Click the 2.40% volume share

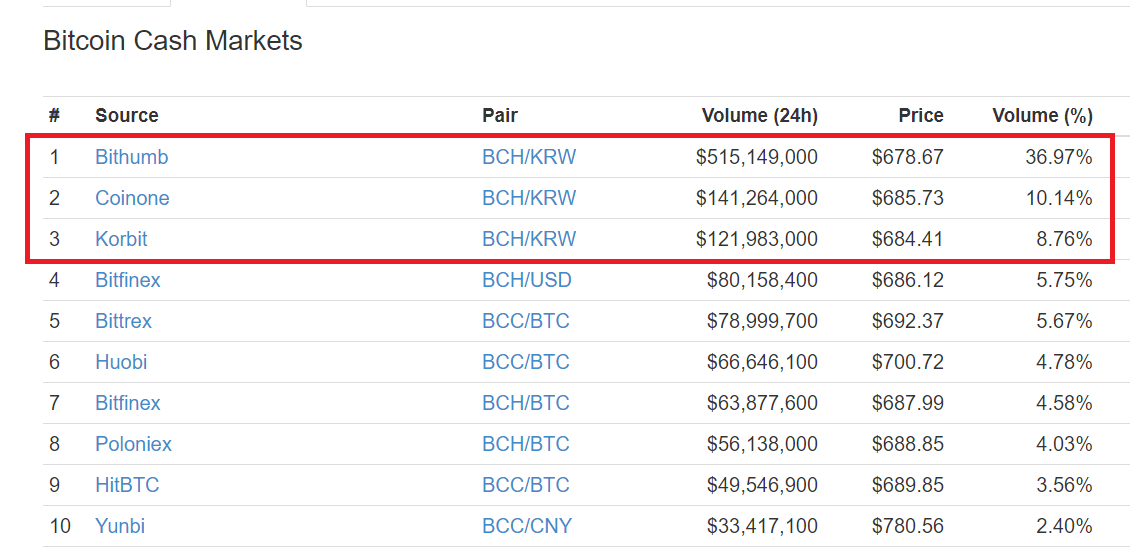pos(1064,526)
